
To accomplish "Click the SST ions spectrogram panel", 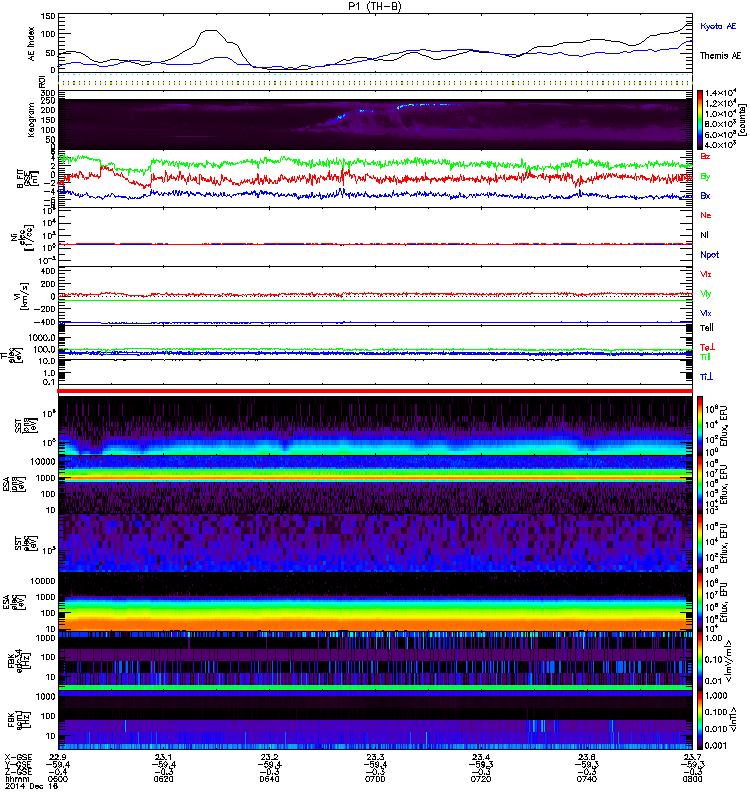I will click(x=376, y=426).
